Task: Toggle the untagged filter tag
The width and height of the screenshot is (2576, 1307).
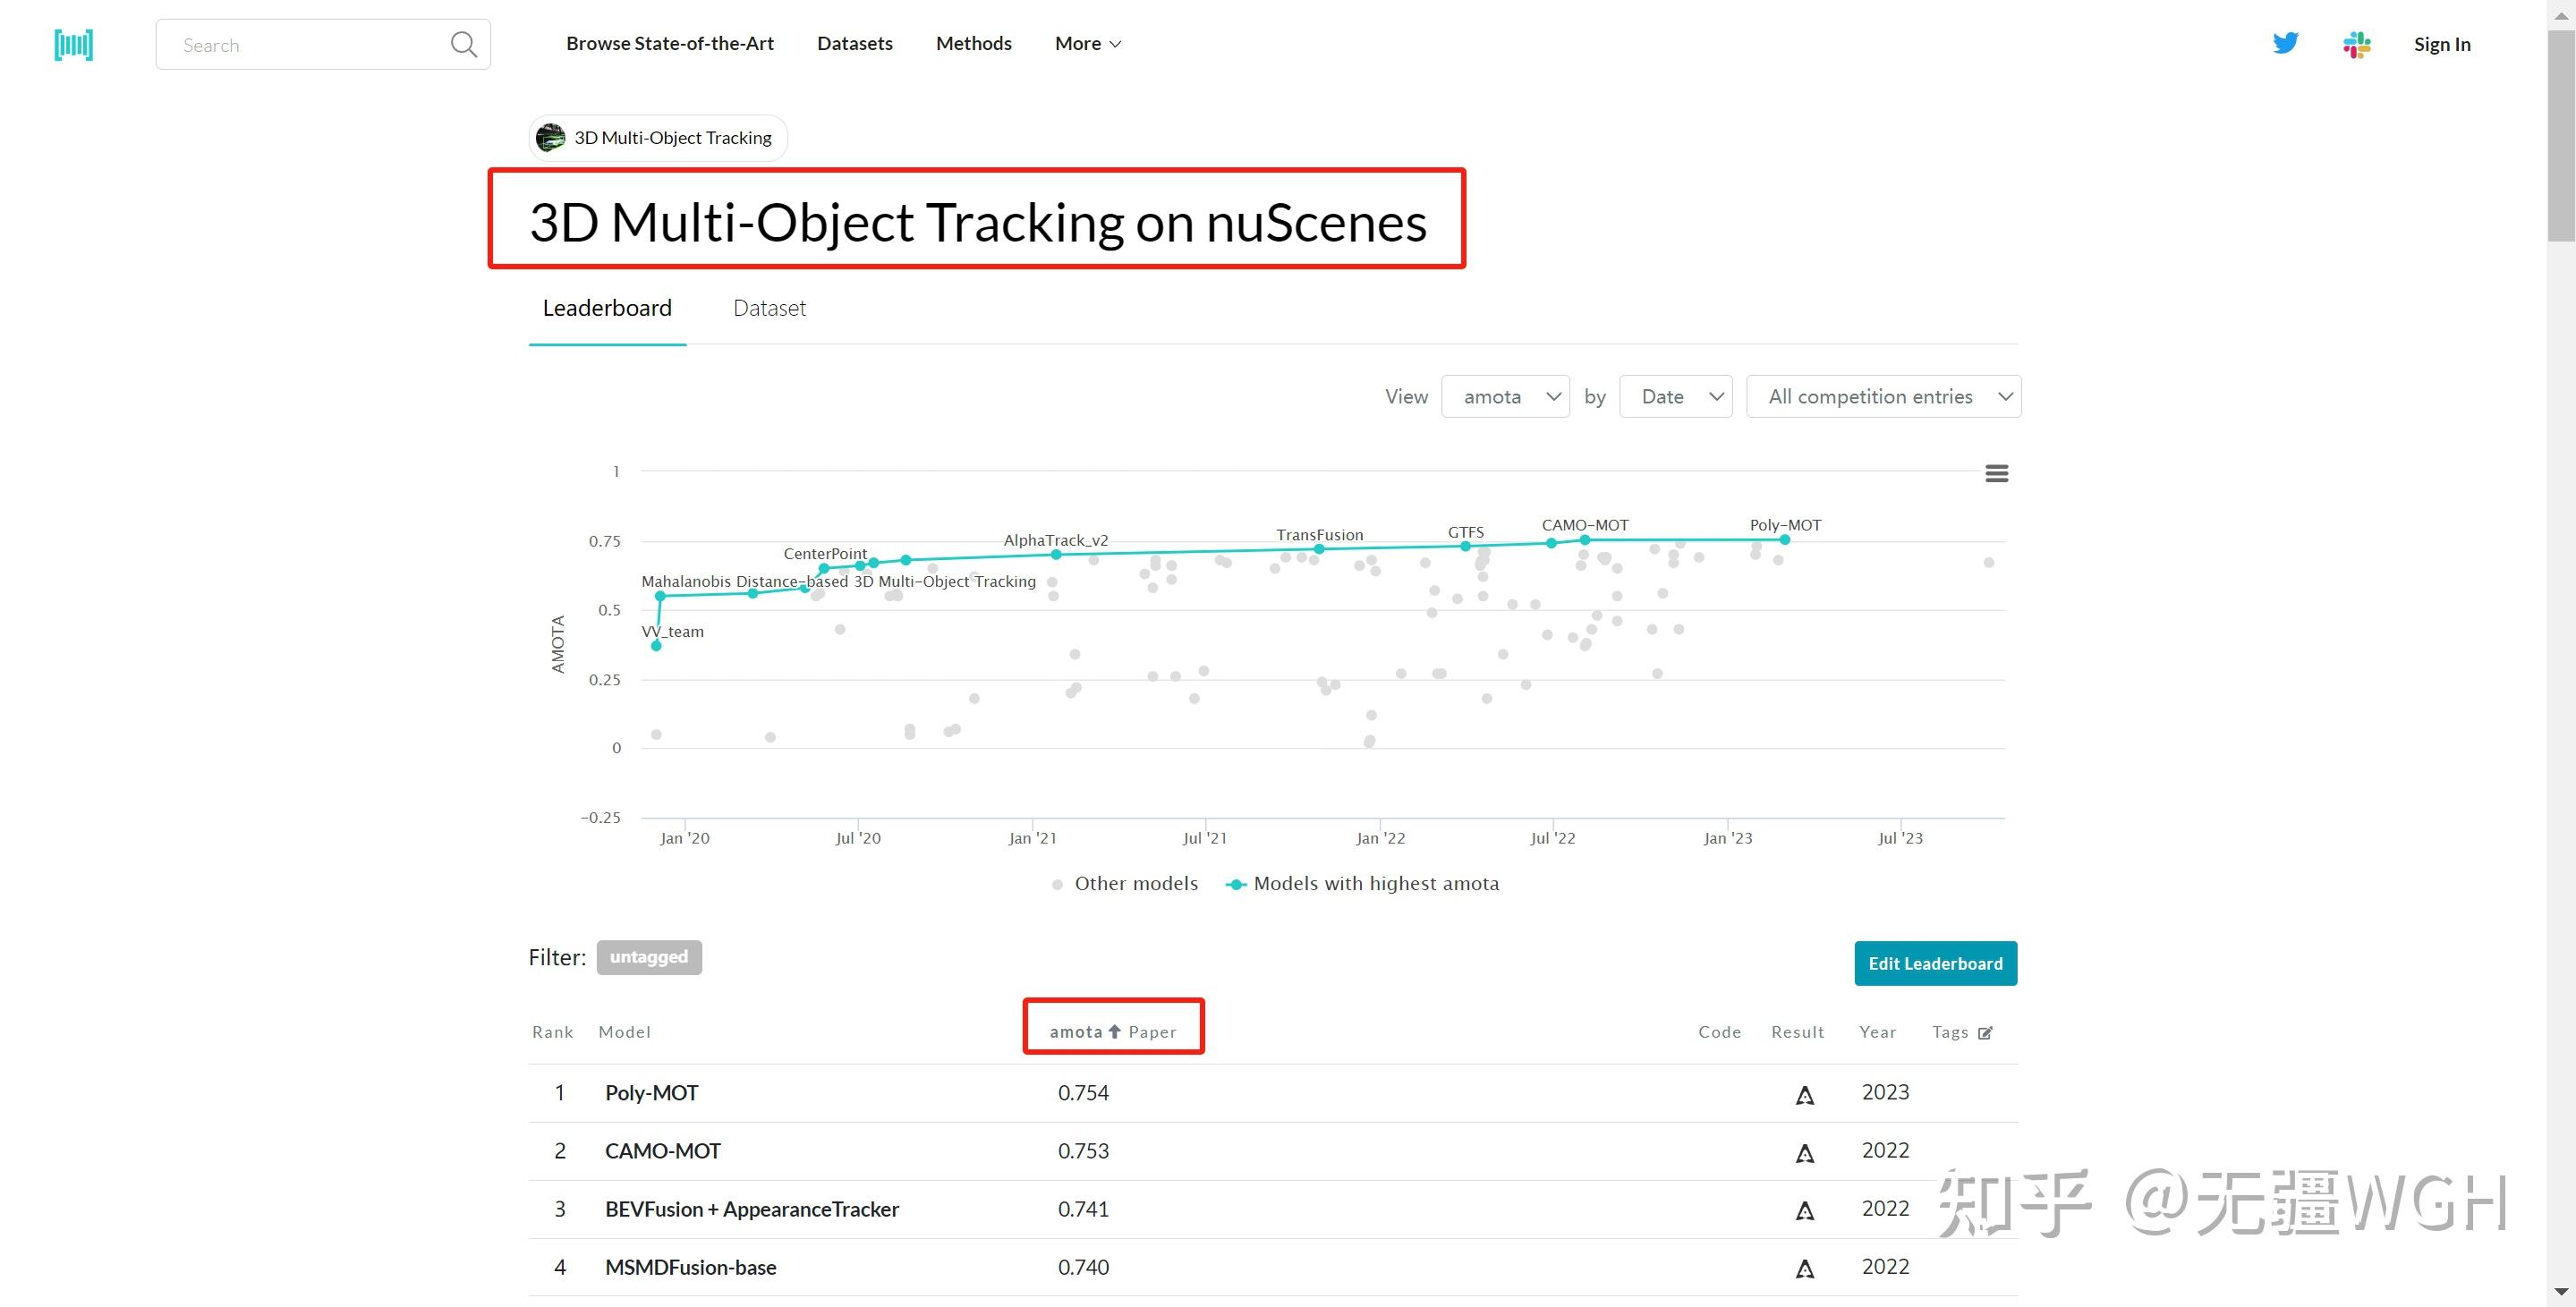Action: [x=649, y=957]
